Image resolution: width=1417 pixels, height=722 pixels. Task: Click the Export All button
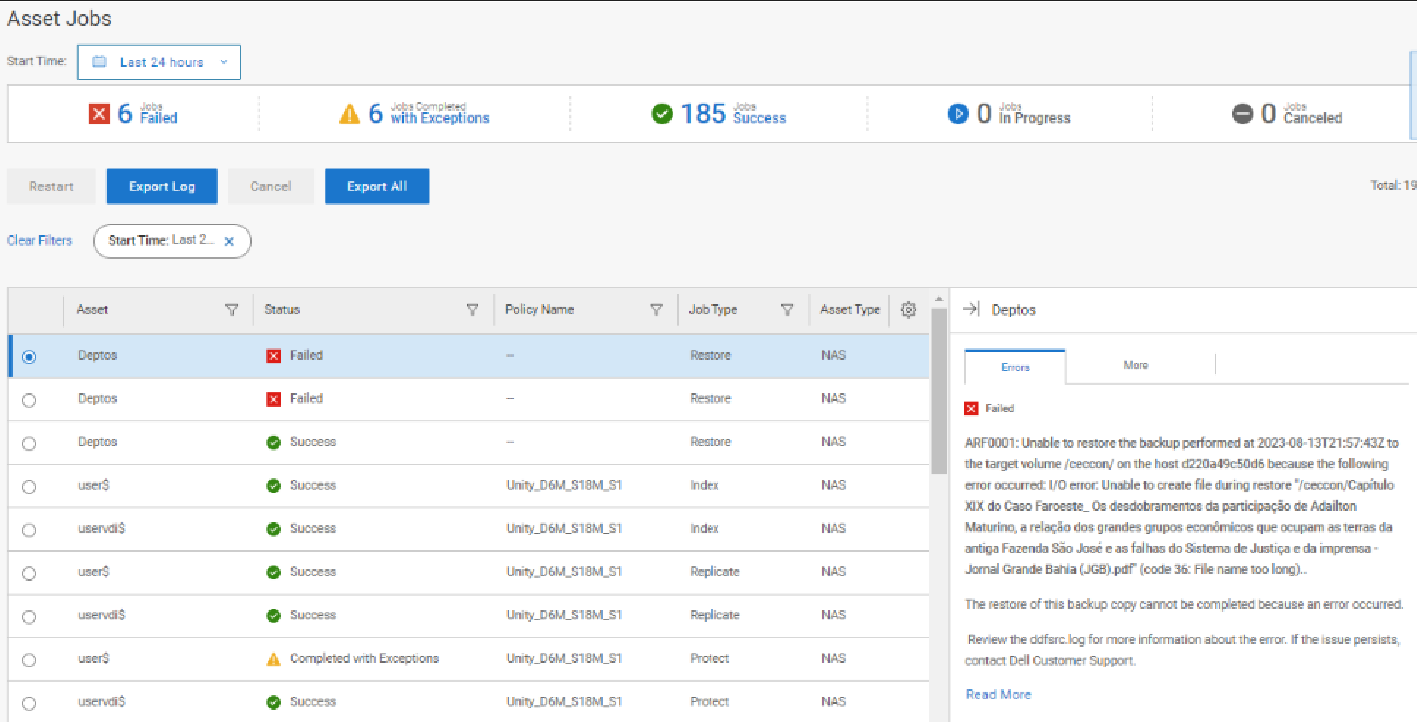tap(377, 187)
